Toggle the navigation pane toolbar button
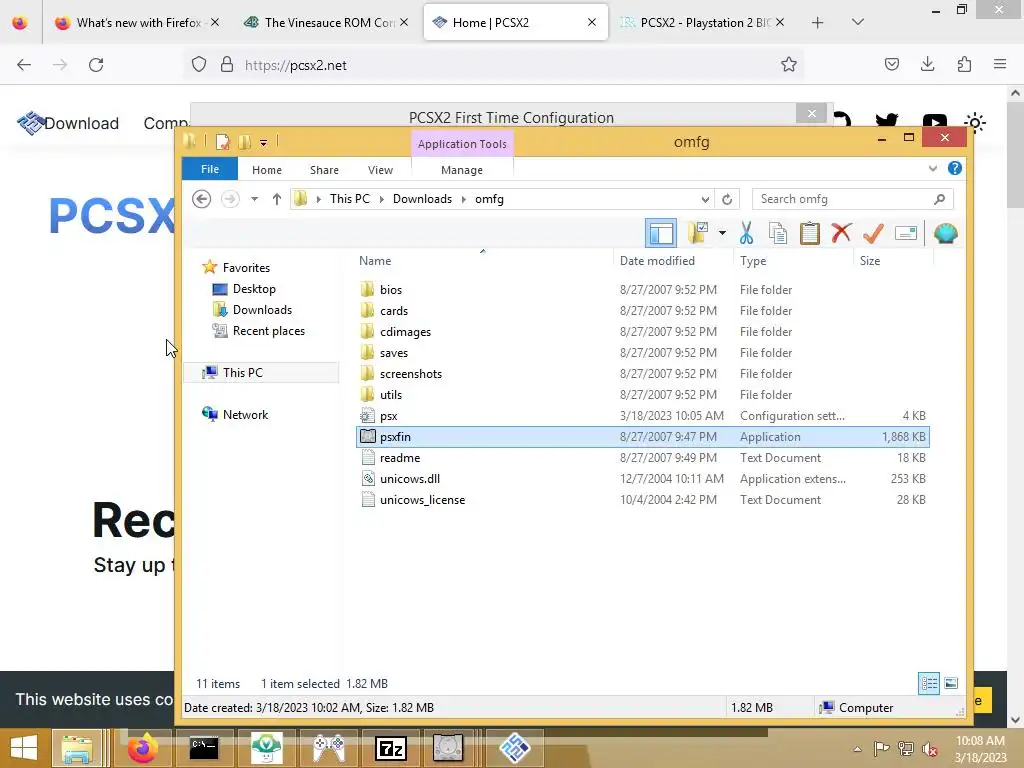The image size is (1024, 768). [x=660, y=233]
